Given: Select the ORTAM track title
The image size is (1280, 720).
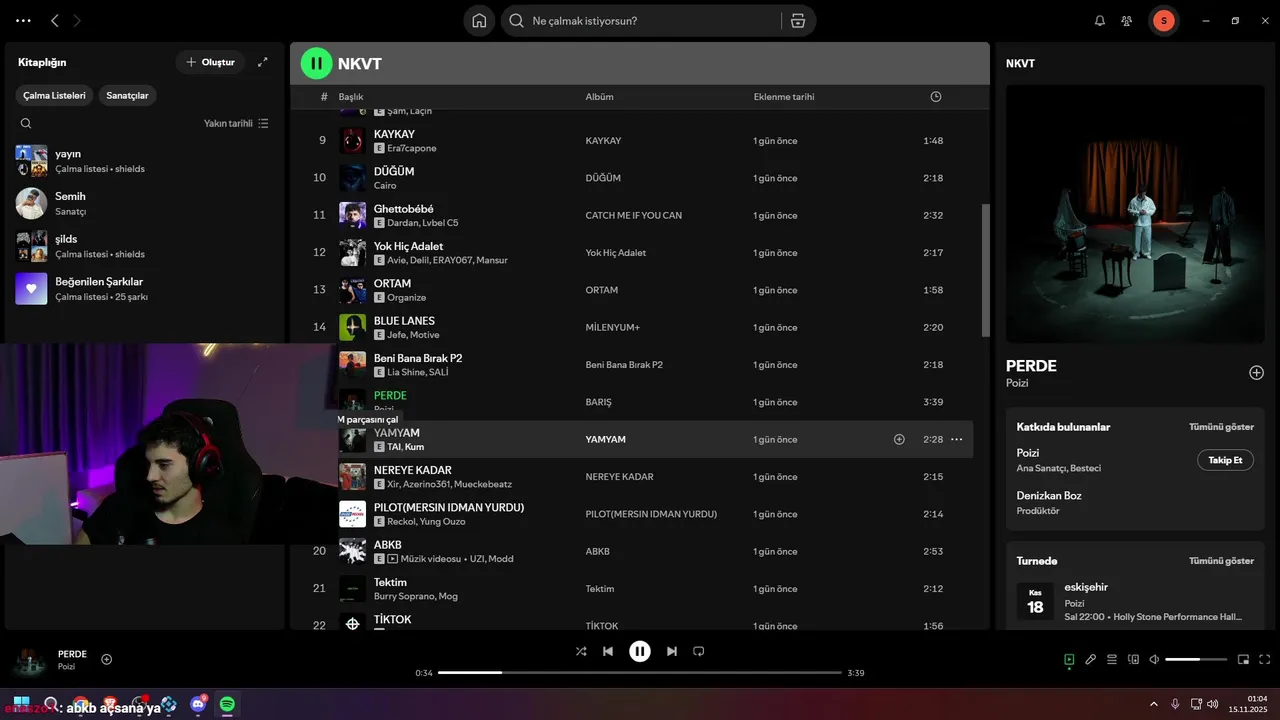Looking at the screenshot, I should (392, 284).
